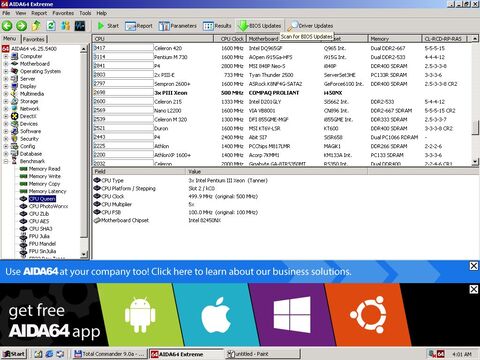Select the Celeron 420 result row

282,48
